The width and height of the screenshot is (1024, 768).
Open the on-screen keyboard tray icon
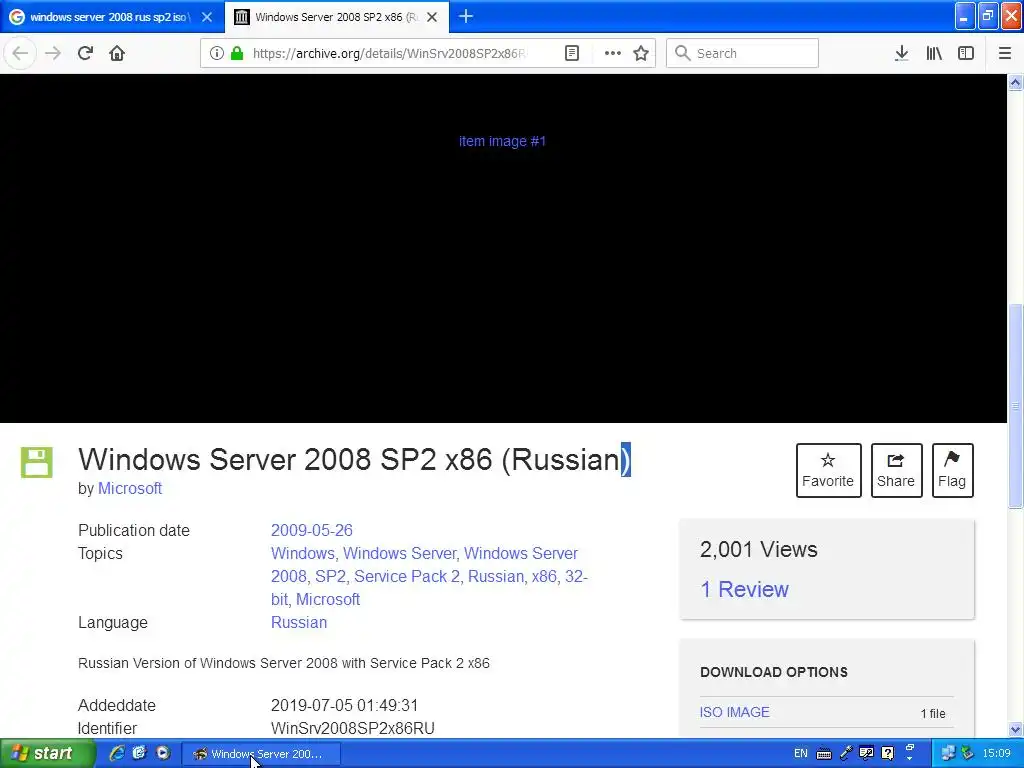tap(824, 754)
